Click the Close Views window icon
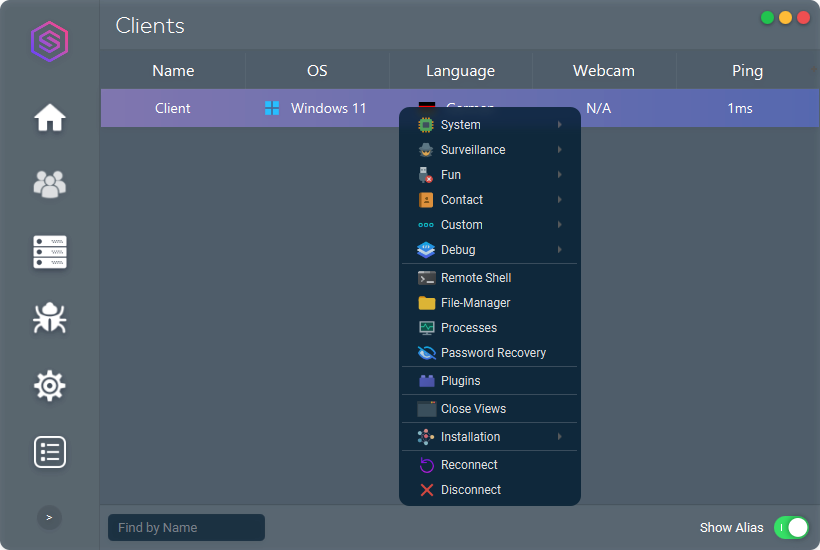This screenshot has width=820, height=550. coord(426,409)
